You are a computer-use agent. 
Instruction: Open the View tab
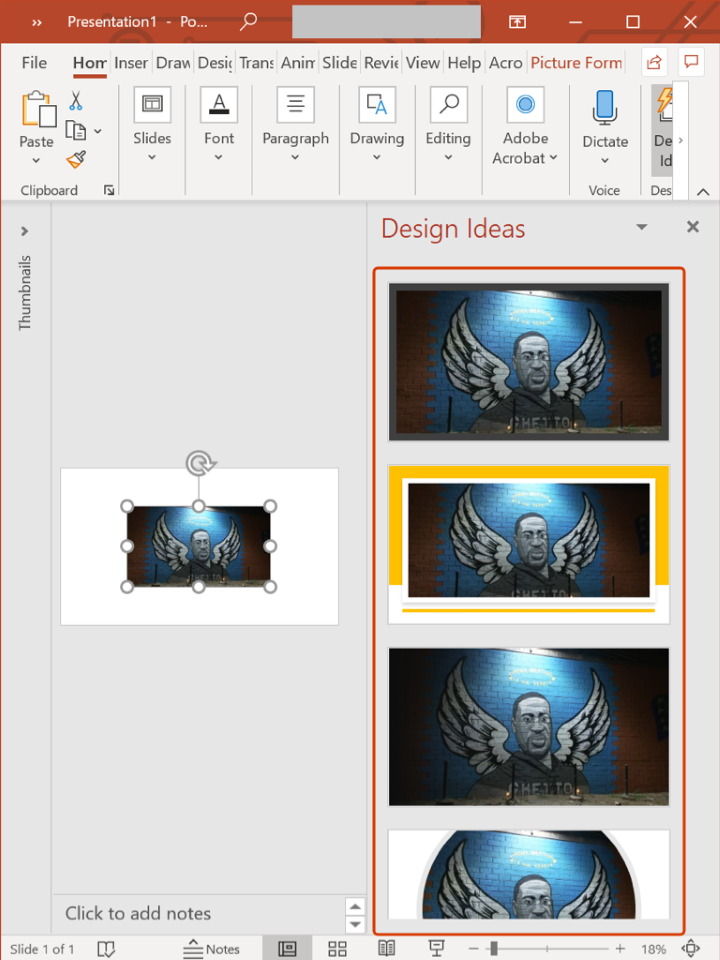tap(422, 62)
